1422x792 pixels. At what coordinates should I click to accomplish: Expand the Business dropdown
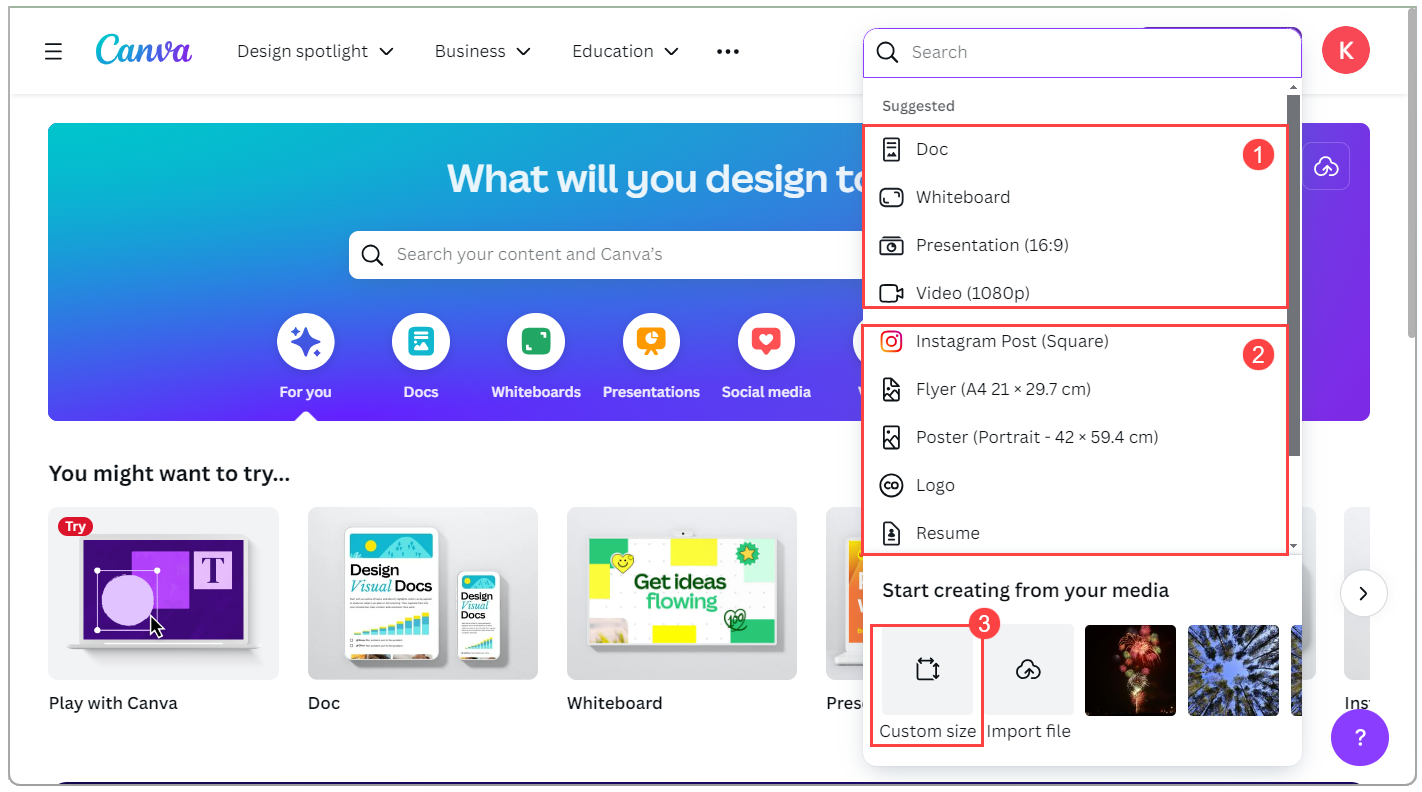pyautogui.click(x=482, y=51)
